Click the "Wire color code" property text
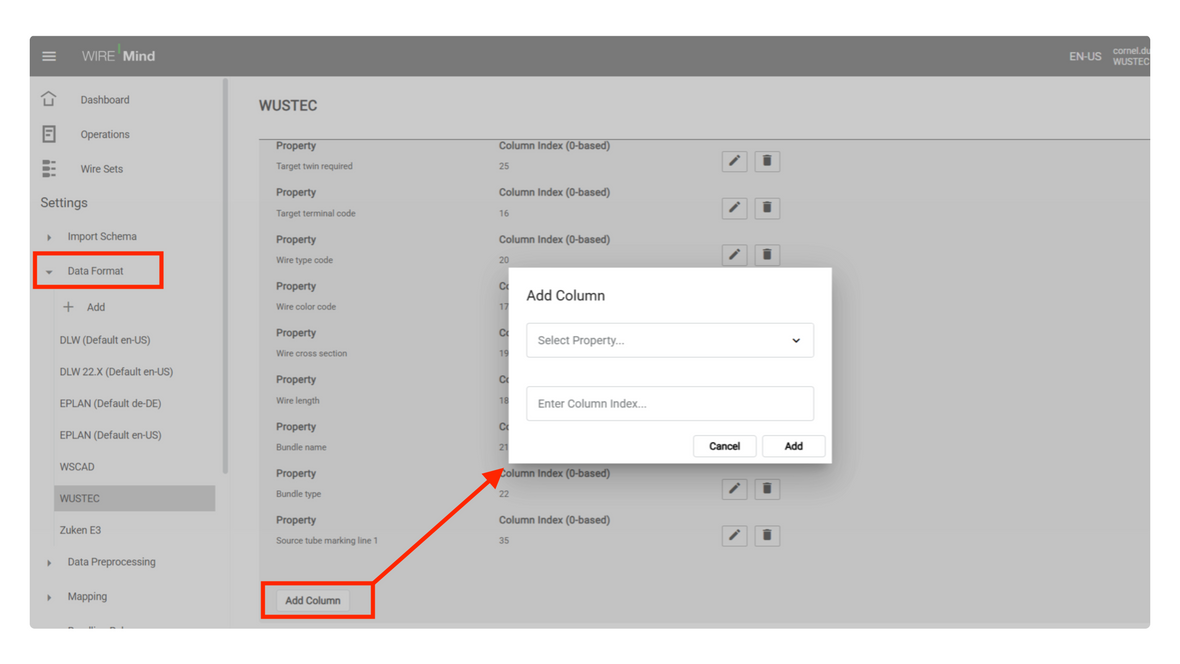The height and width of the screenshot is (664, 1180). [306, 306]
